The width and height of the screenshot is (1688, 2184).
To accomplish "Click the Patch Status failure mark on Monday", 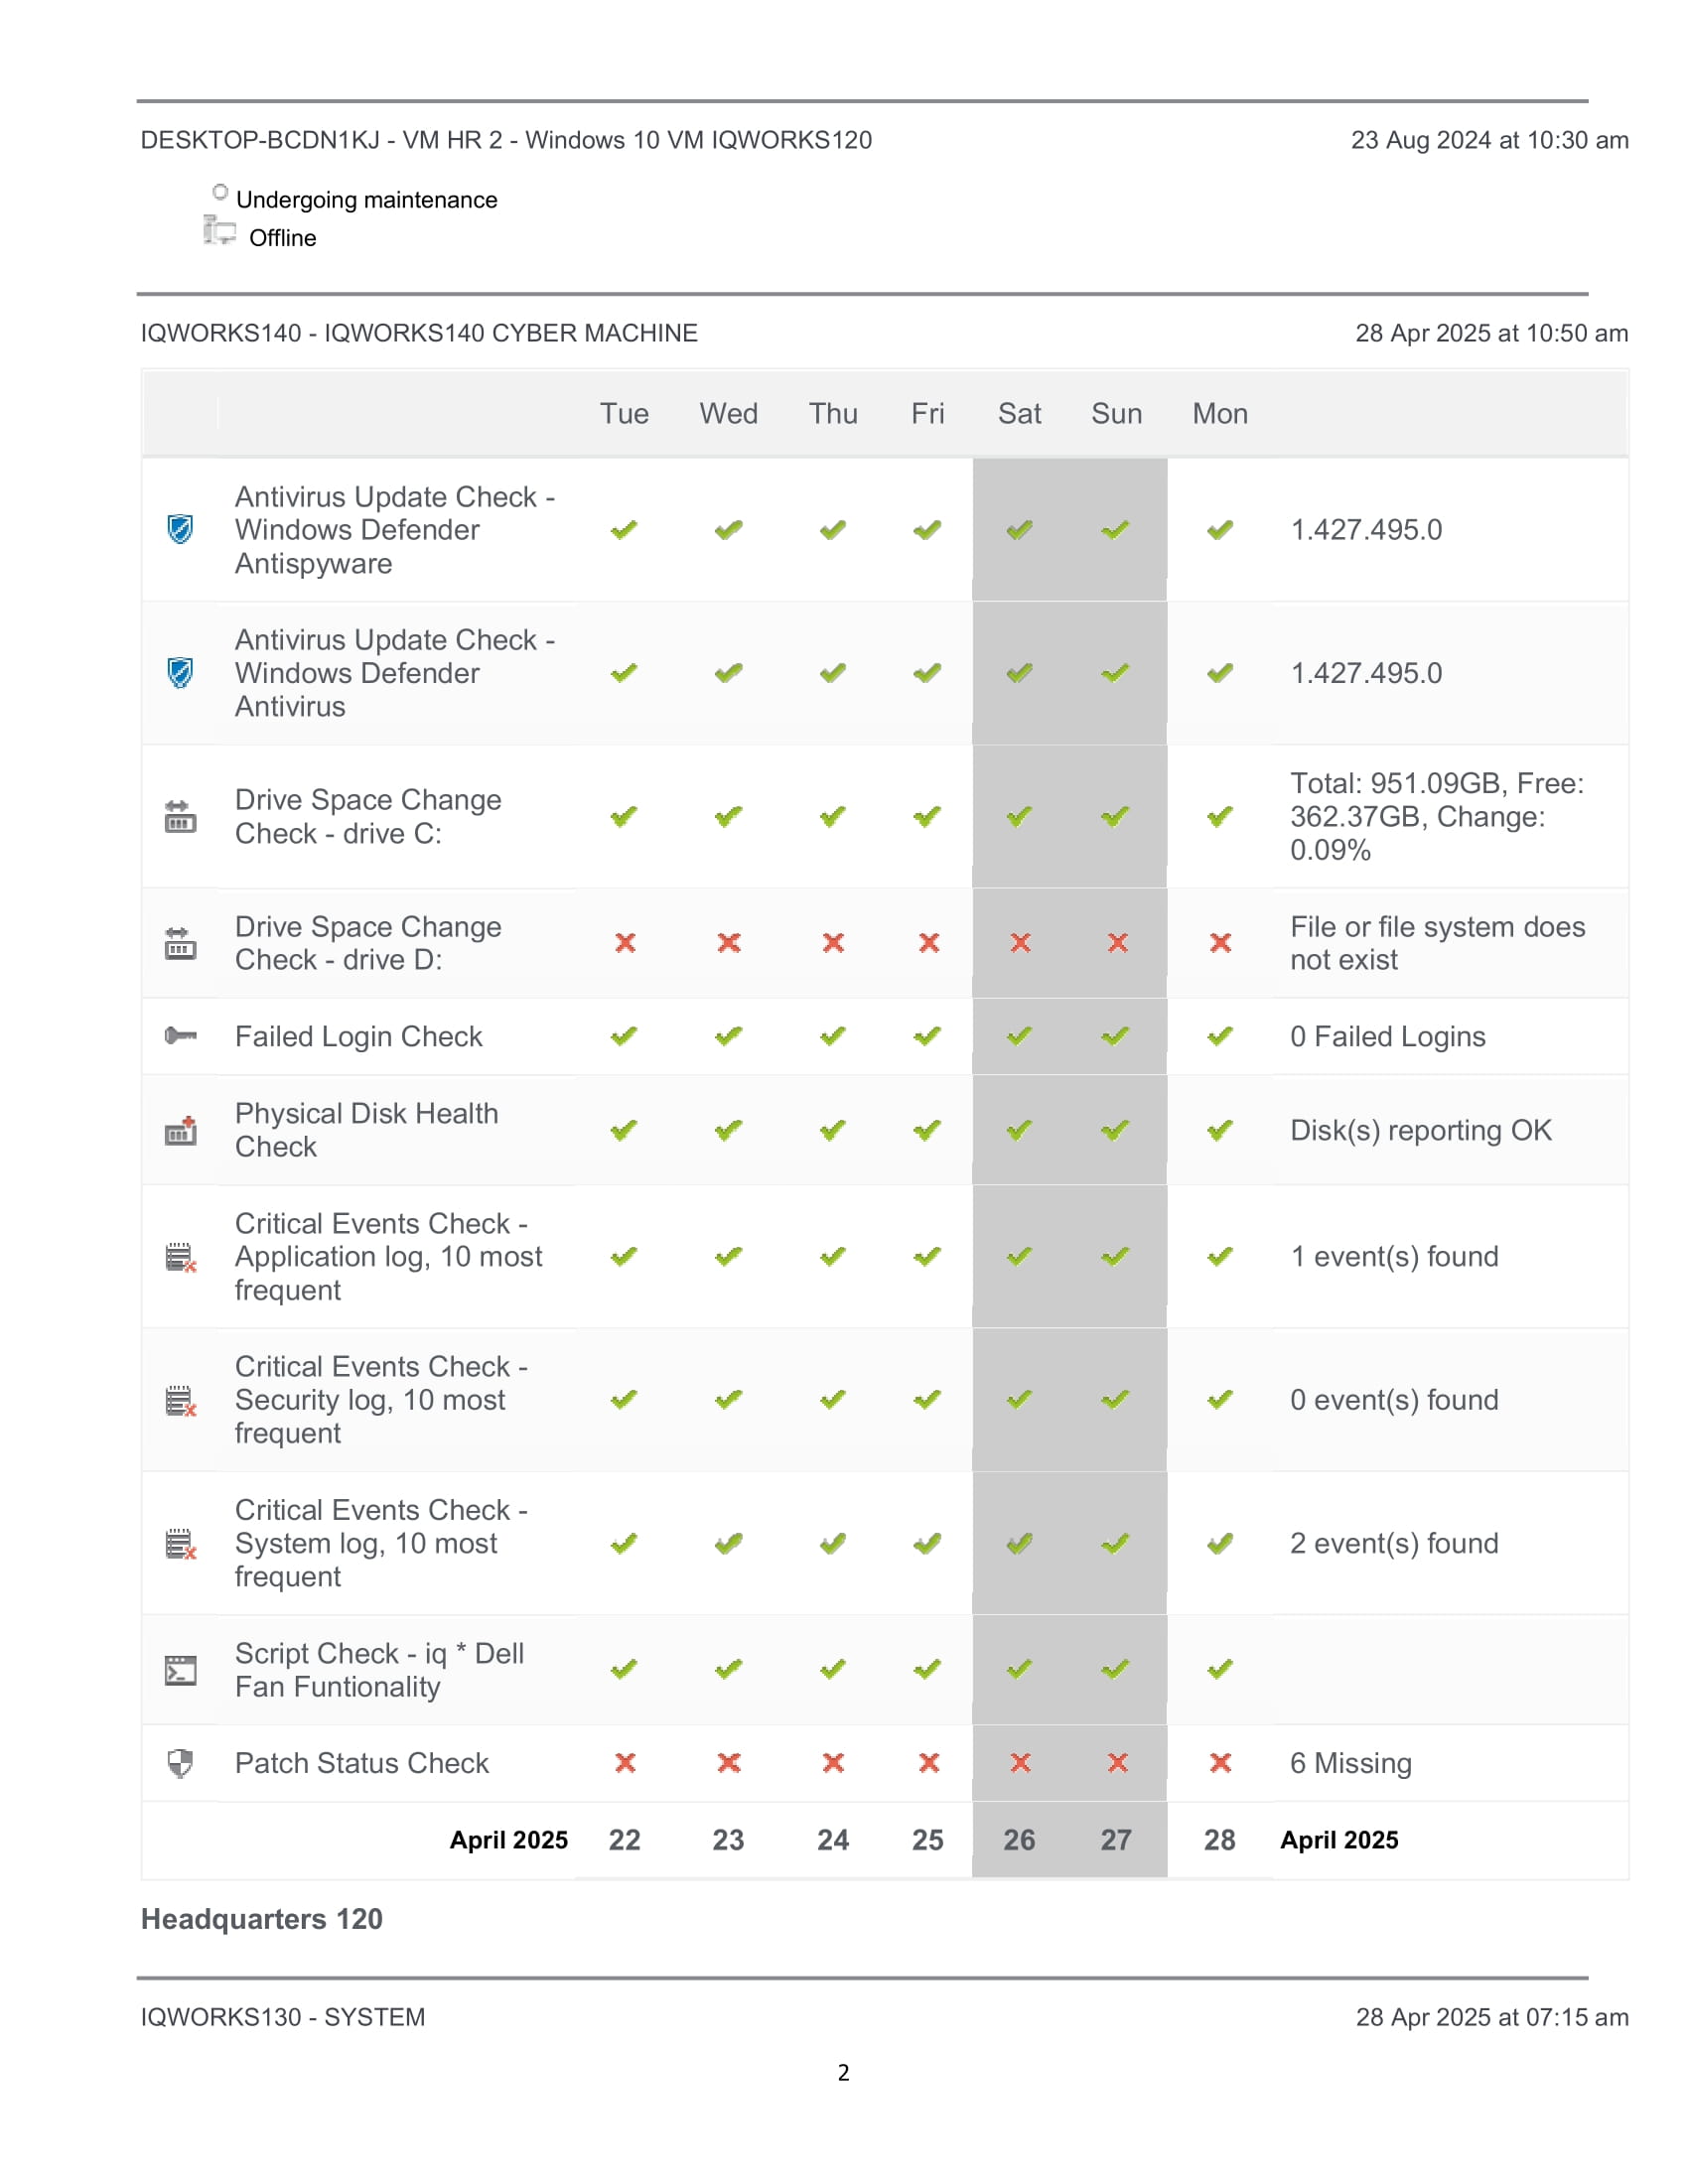I will click(1220, 1763).
